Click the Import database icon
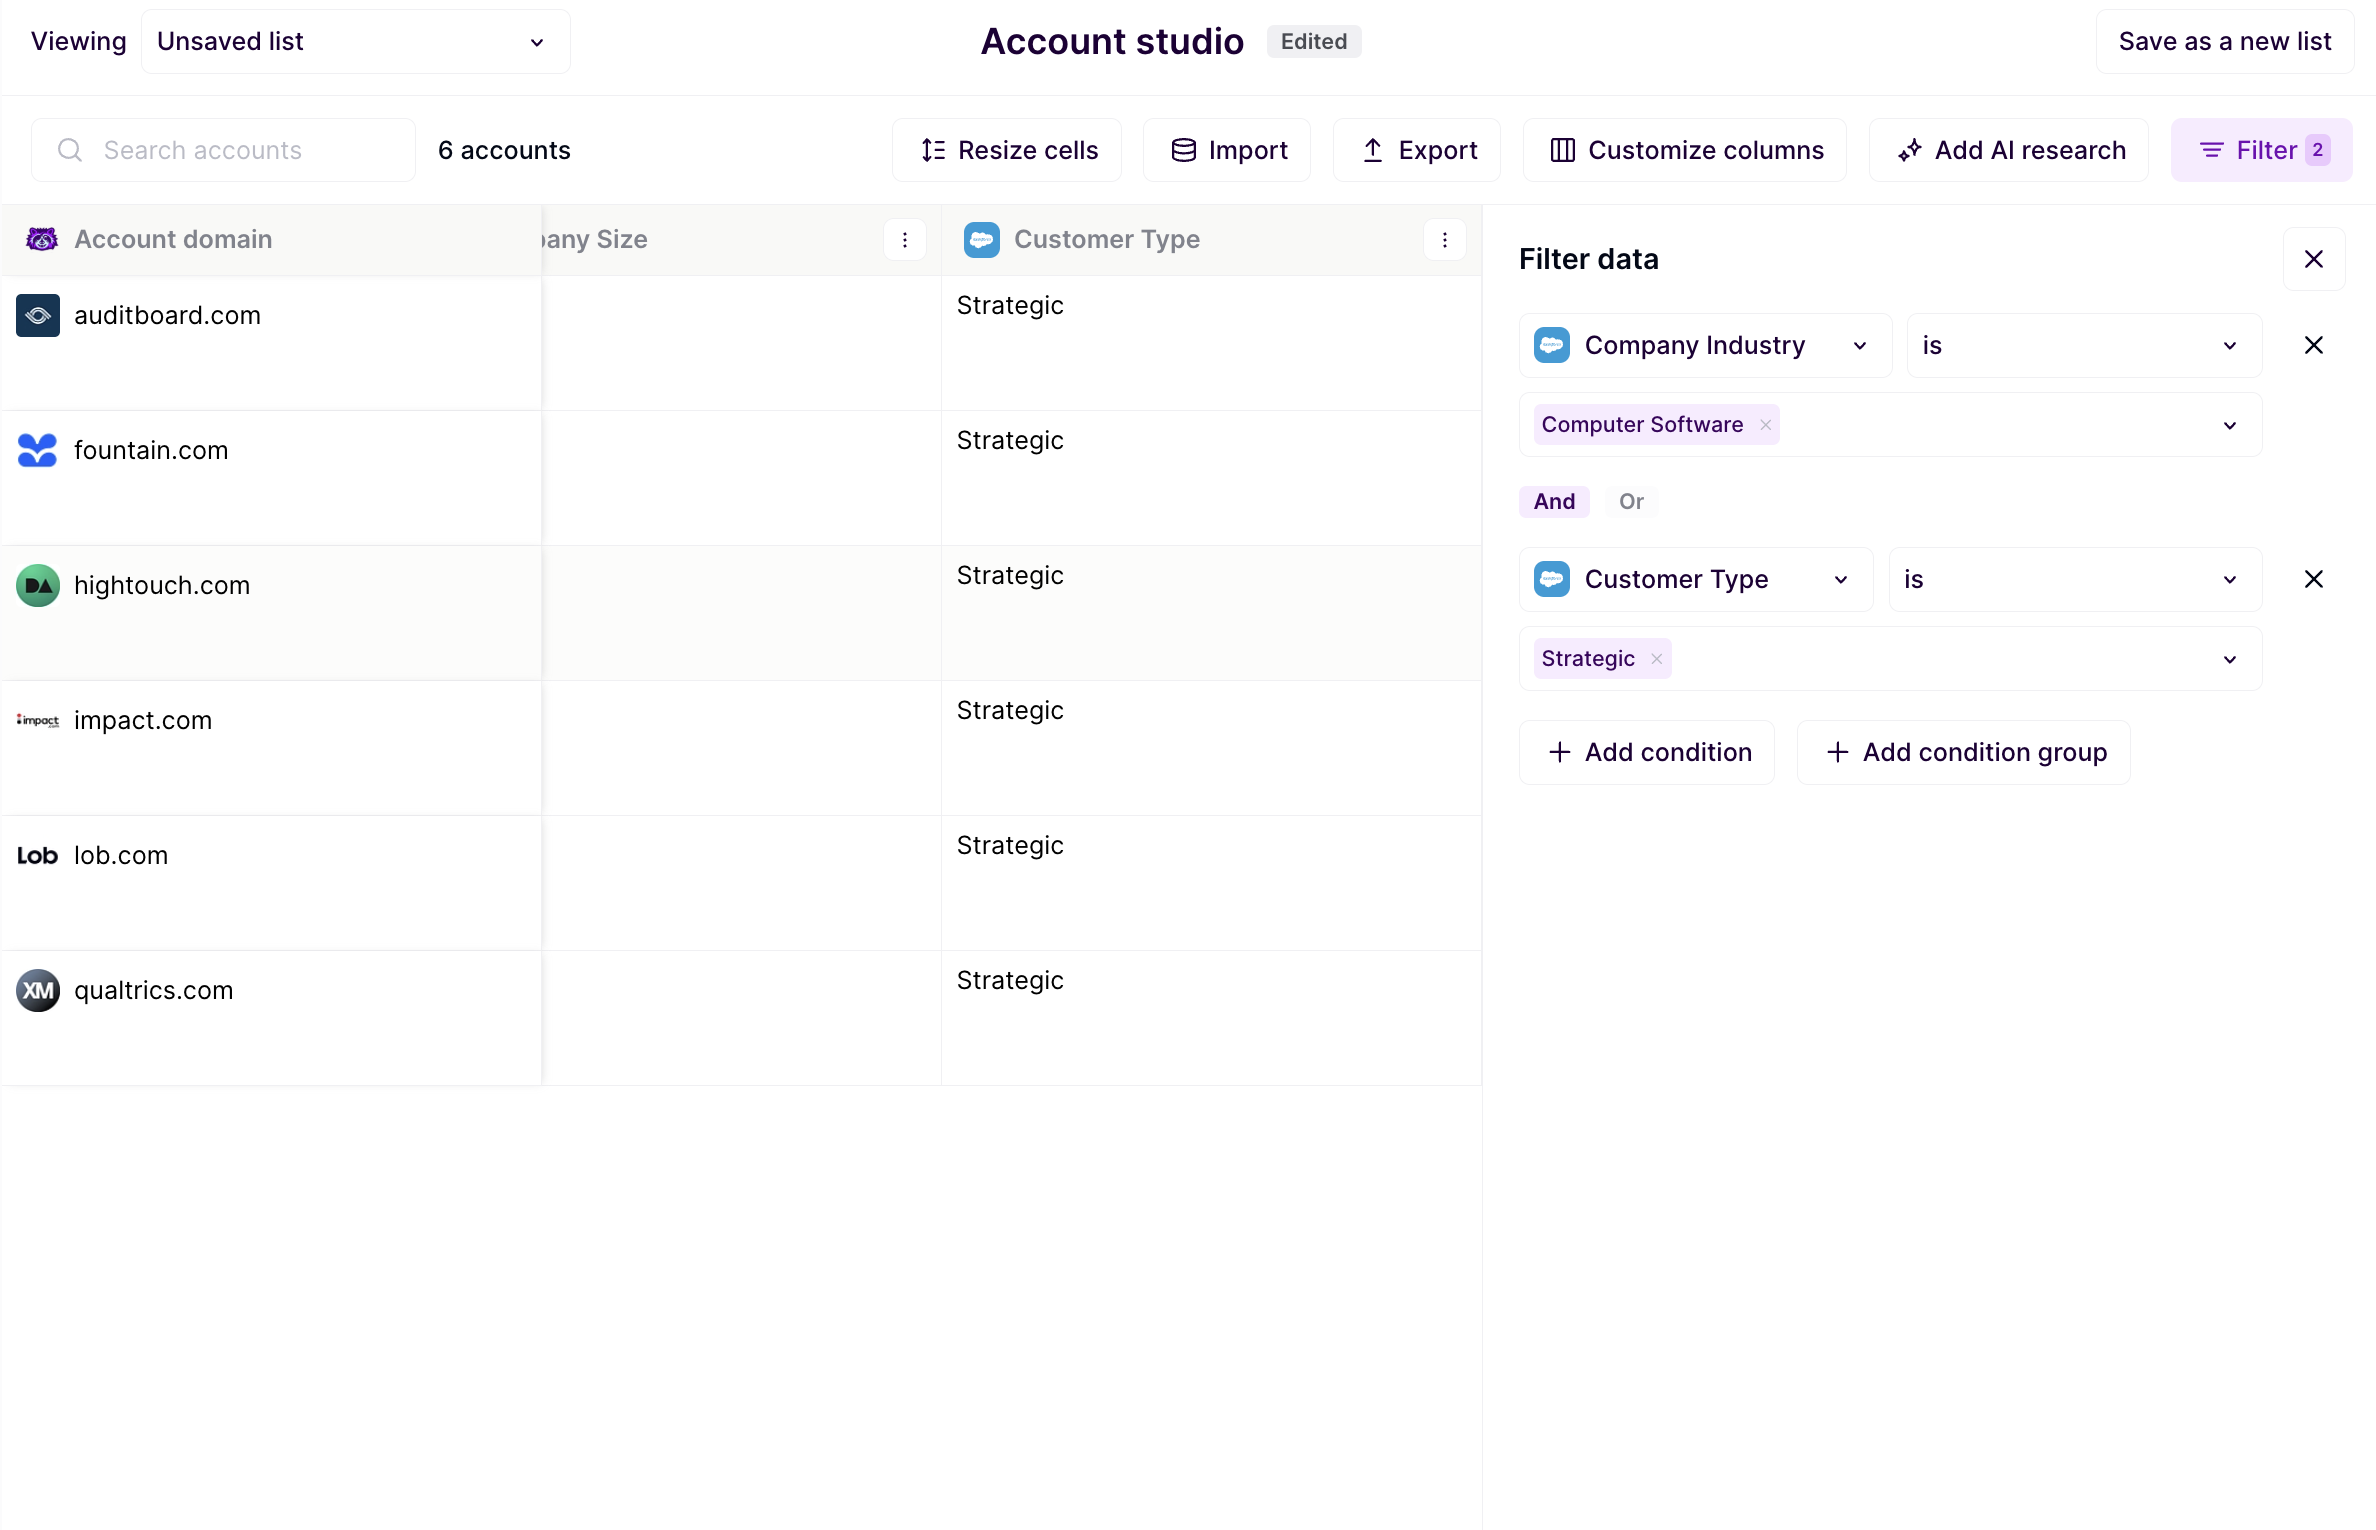Image resolution: width=2376 pixels, height=1530 pixels. click(x=1184, y=149)
